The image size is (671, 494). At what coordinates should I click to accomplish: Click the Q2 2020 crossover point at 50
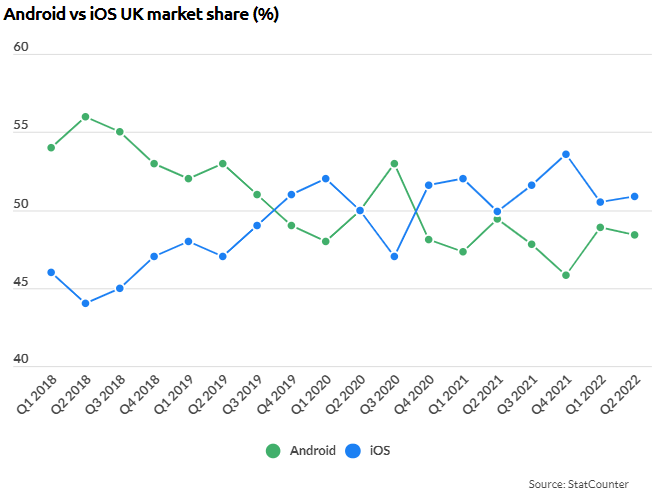tap(360, 211)
